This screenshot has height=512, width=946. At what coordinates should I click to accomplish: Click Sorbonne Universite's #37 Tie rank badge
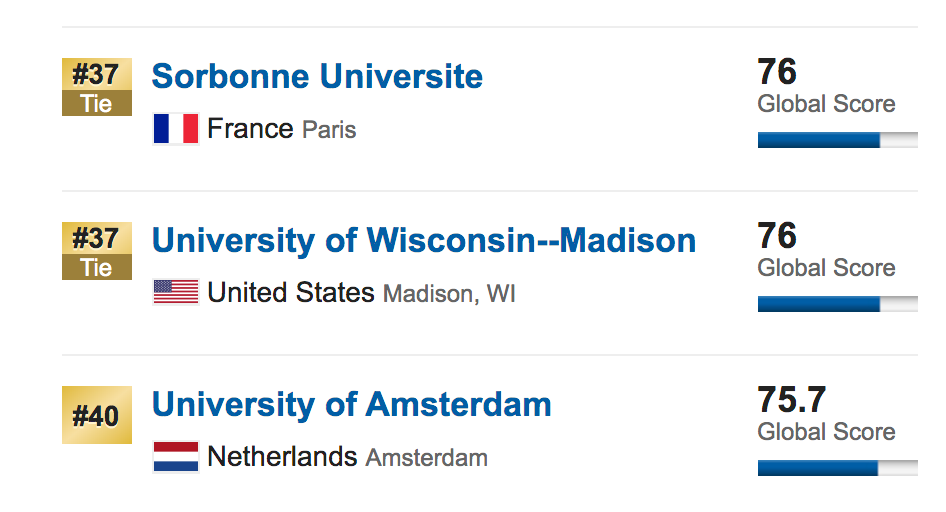[97, 87]
